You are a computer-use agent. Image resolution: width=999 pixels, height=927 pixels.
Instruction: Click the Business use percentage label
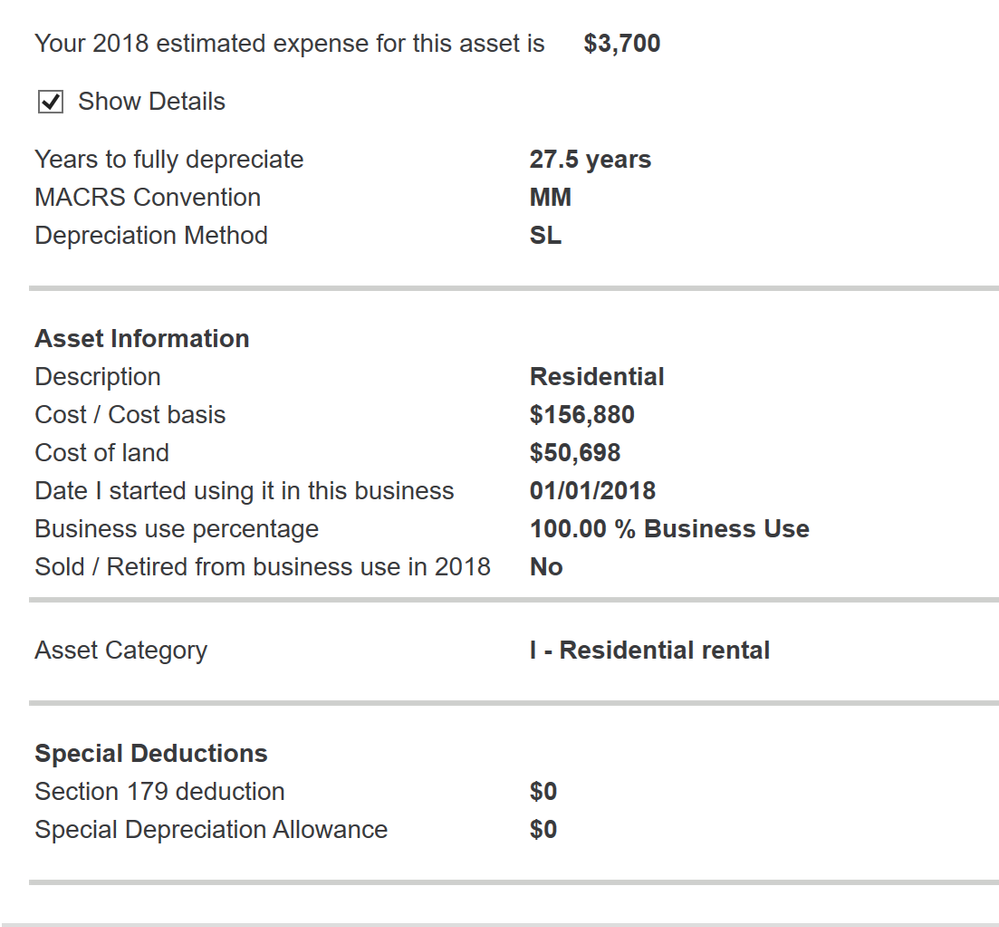(177, 529)
